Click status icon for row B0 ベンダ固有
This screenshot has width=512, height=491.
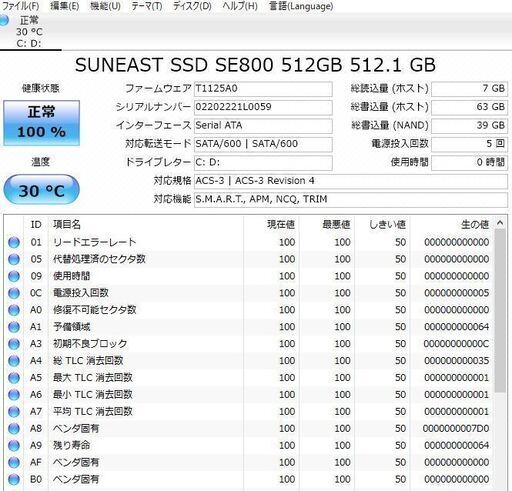pyautogui.click(x=14, y=479)
